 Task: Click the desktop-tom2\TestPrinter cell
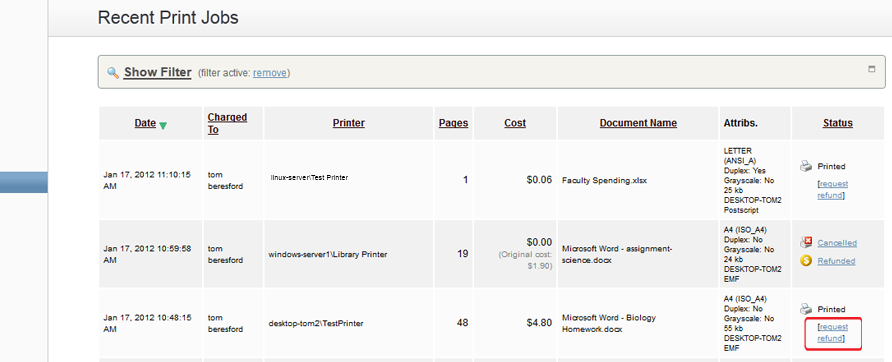click(316, 323)
